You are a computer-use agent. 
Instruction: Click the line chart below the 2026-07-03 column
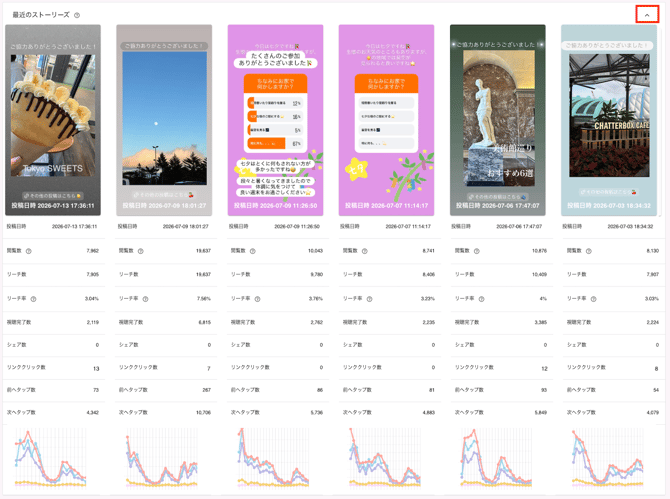(x=608, y=458)
